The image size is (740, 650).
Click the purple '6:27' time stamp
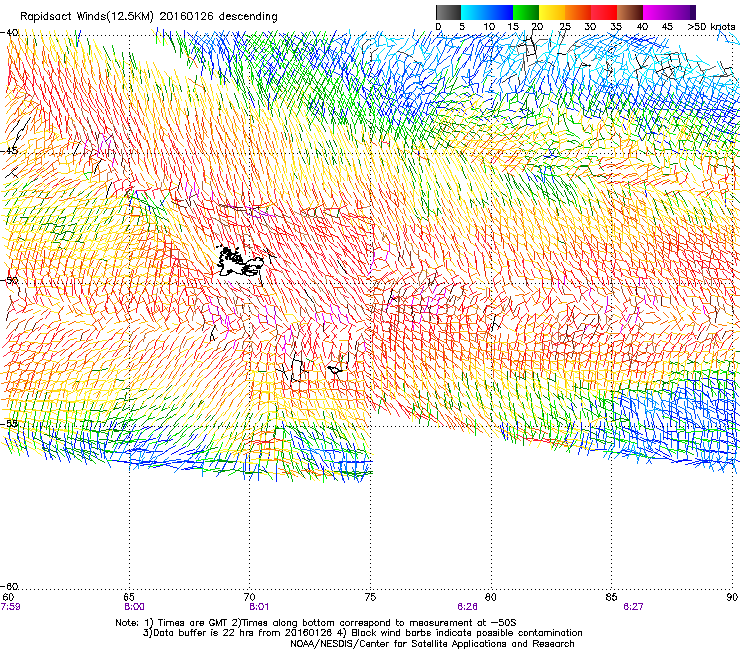point(633,607)
